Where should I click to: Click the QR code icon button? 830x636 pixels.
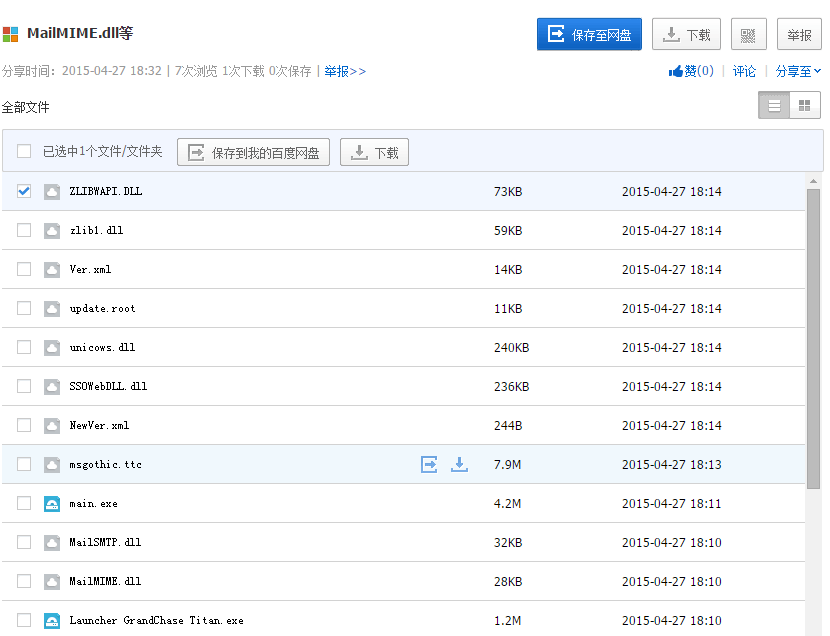[x=748, y=35]
